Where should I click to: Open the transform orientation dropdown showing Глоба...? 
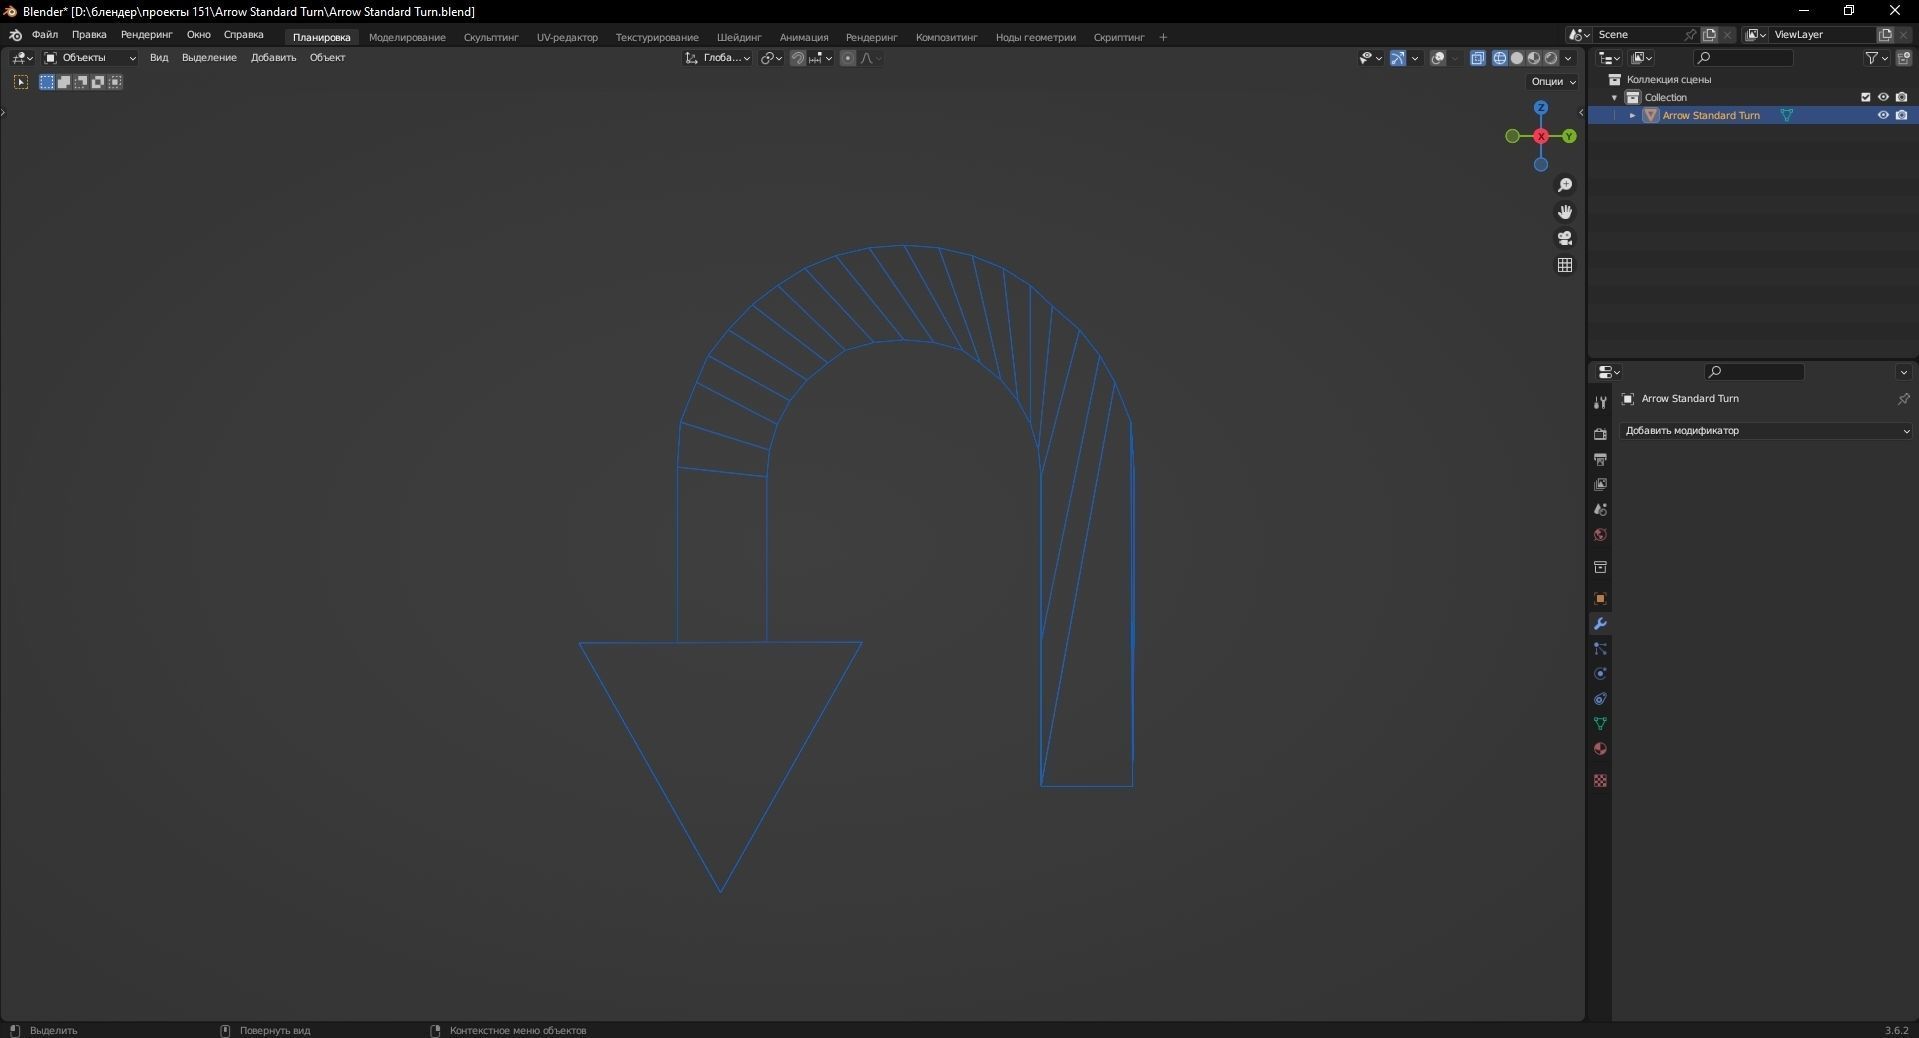pyautogui.click(x=724, y=58)
